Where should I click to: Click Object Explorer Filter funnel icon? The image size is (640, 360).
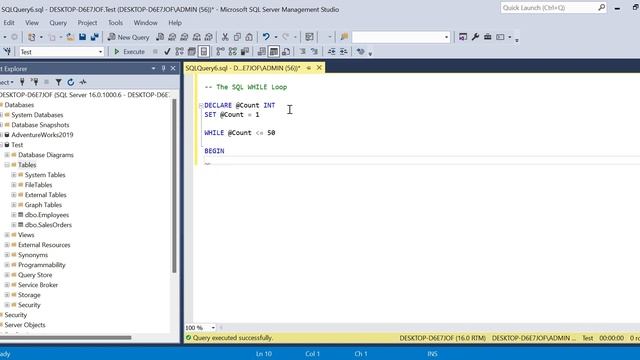point(58,82)
